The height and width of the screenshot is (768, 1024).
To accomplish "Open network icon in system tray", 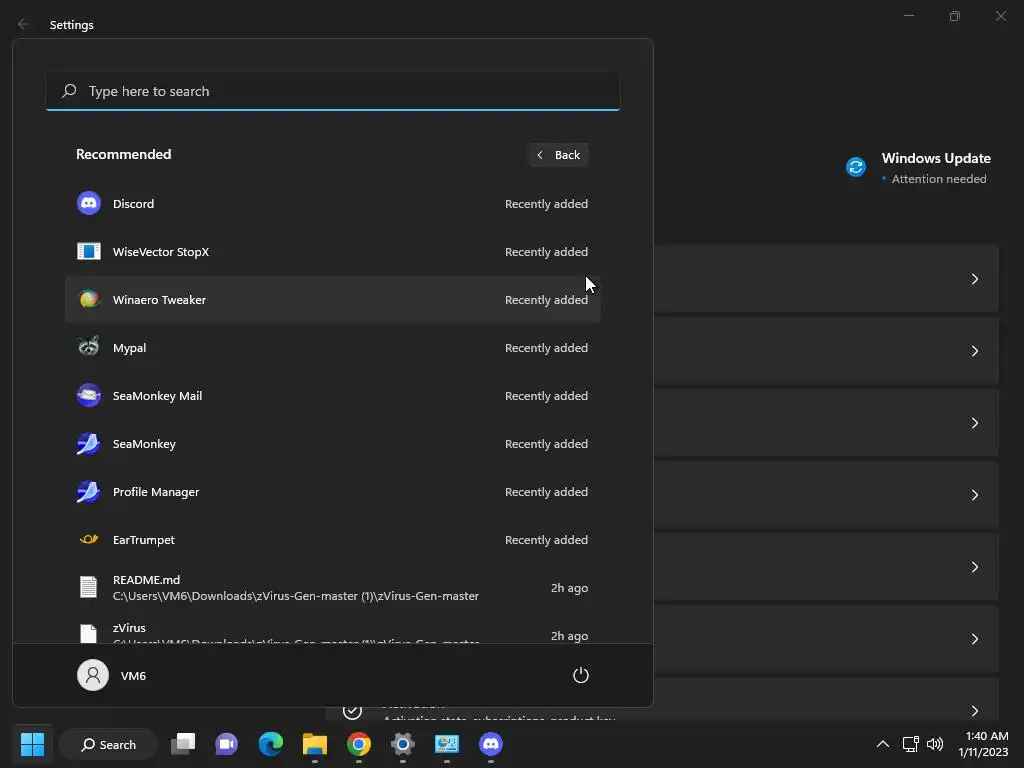I will click(910, 744).
